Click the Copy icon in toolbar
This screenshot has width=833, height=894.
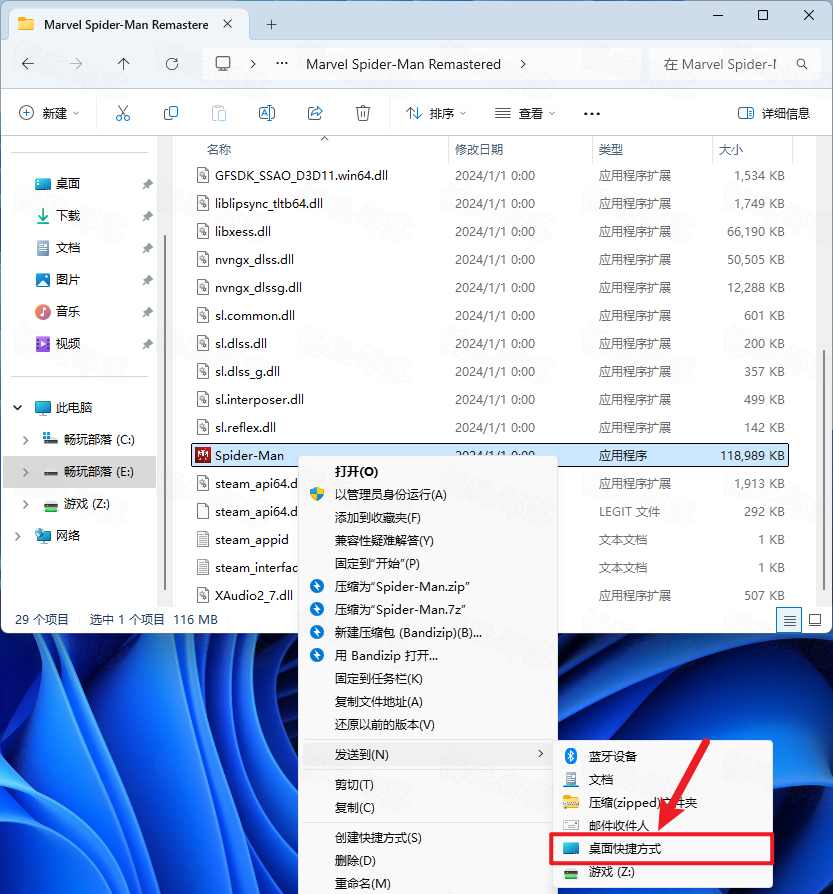coord(170,113)
